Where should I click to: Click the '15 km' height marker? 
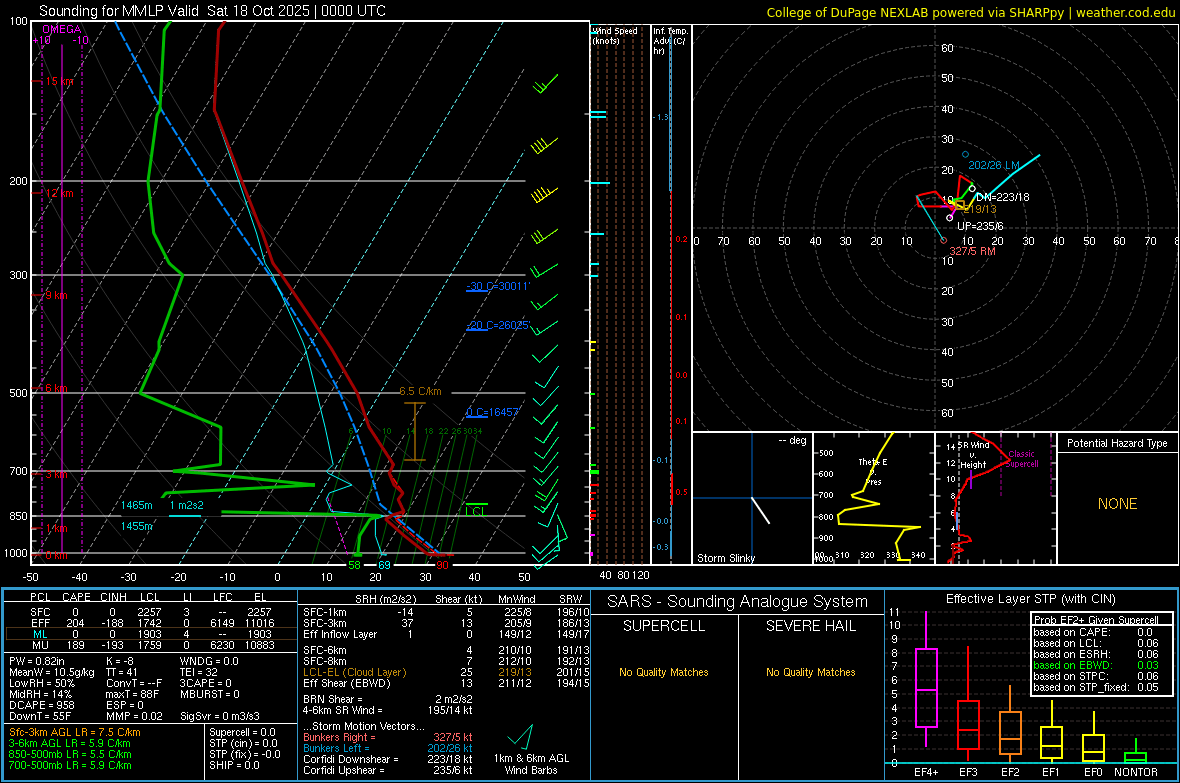coord(59,81)
